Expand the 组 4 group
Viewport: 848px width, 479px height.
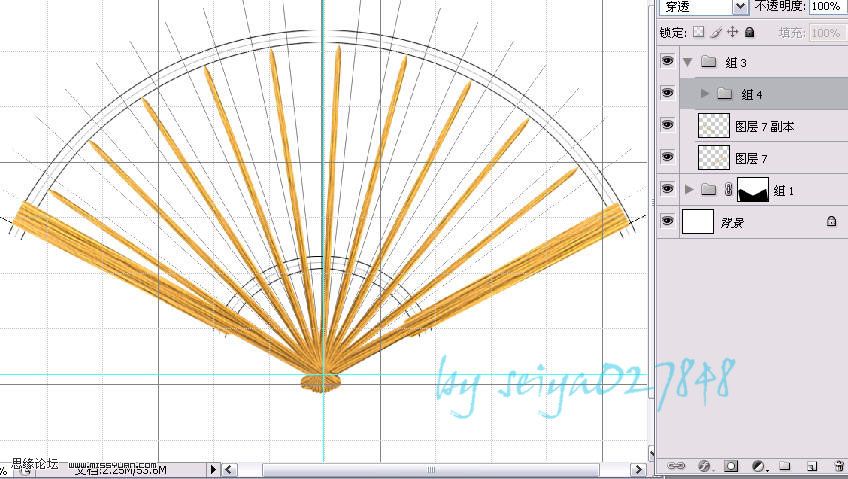[x=705, y=94]
